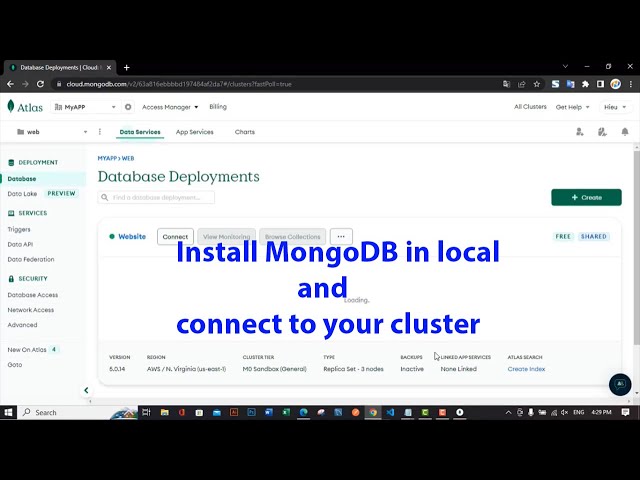Open alerts bell icon

[x=625, y=132]
